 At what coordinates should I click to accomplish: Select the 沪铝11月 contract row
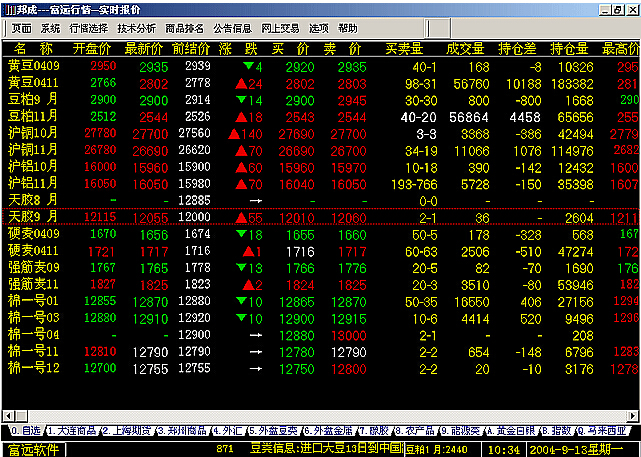tap(321, 184)
